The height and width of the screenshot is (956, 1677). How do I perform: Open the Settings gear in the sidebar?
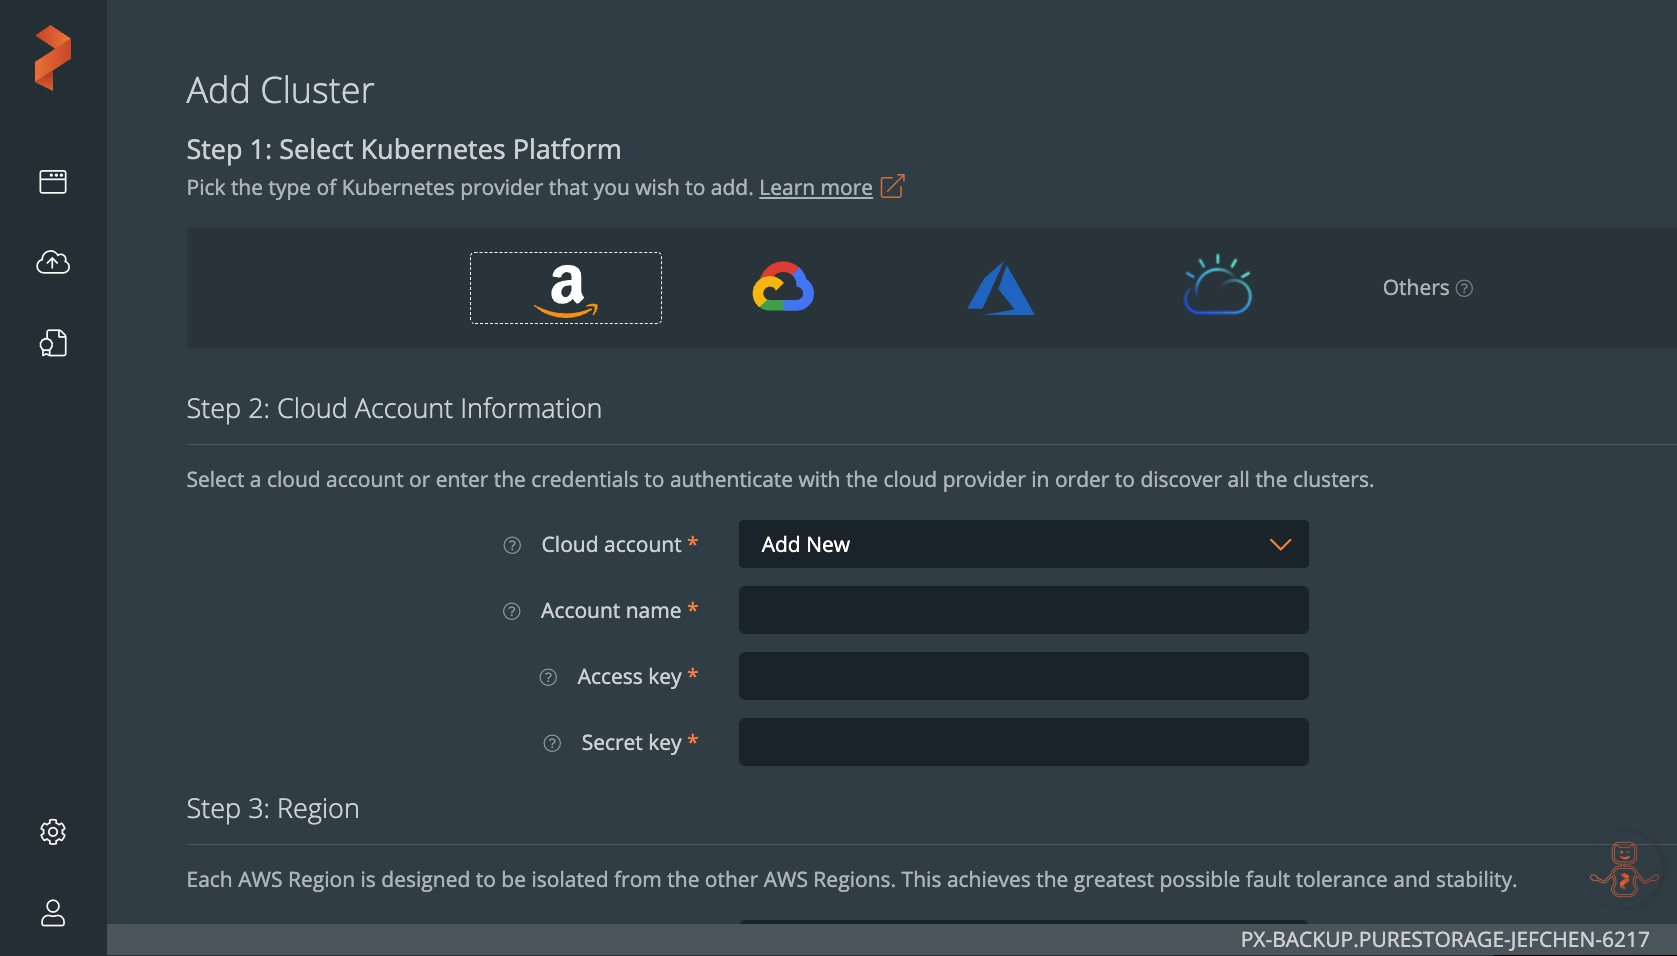point(52,831)
